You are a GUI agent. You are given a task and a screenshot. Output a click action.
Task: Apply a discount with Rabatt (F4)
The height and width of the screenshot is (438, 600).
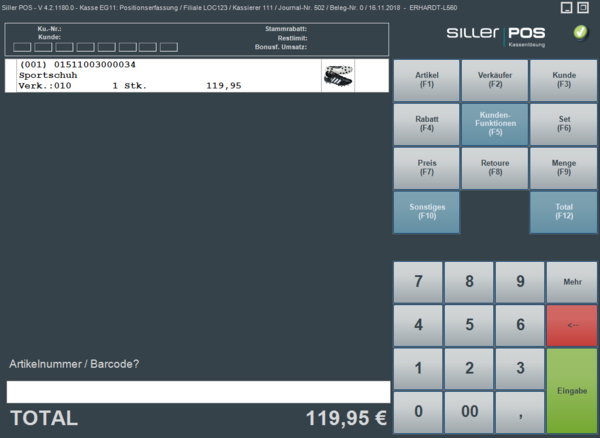pyautogui.click(x=427, y=123)
